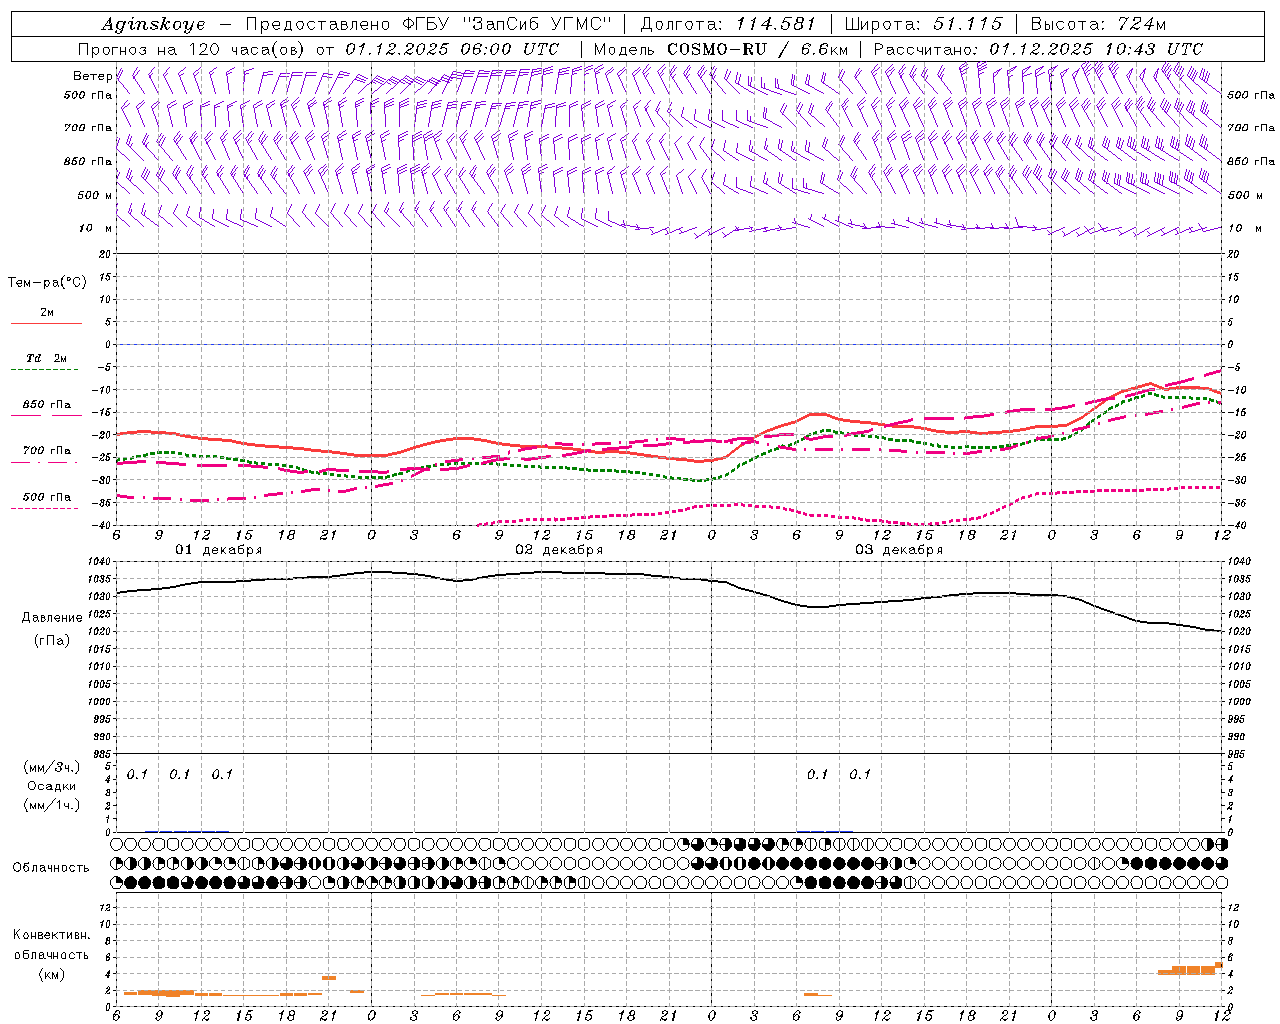Click the 700 гПа entry in temperature legend
The image size is (1280, 1024).
tap(47, 451)
